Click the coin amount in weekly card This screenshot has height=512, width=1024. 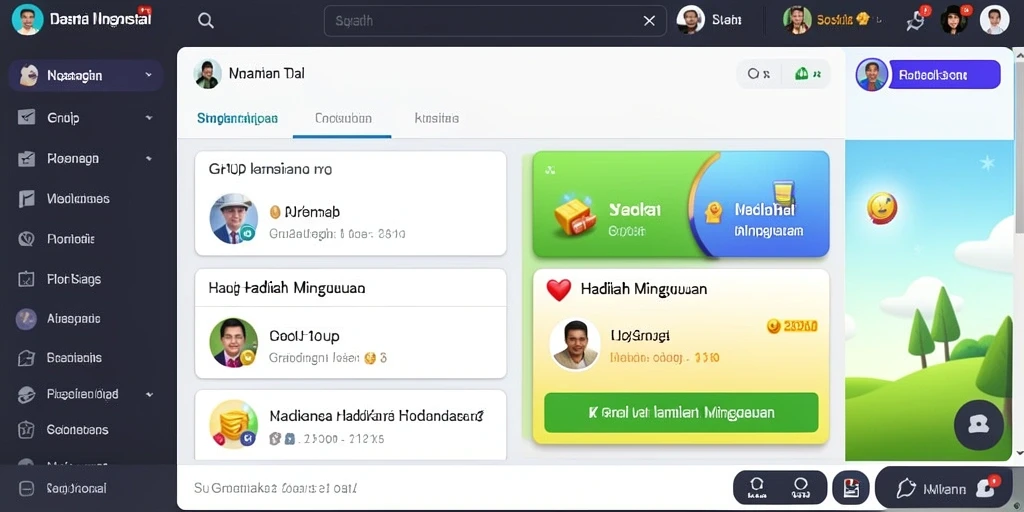click(792, 326)
